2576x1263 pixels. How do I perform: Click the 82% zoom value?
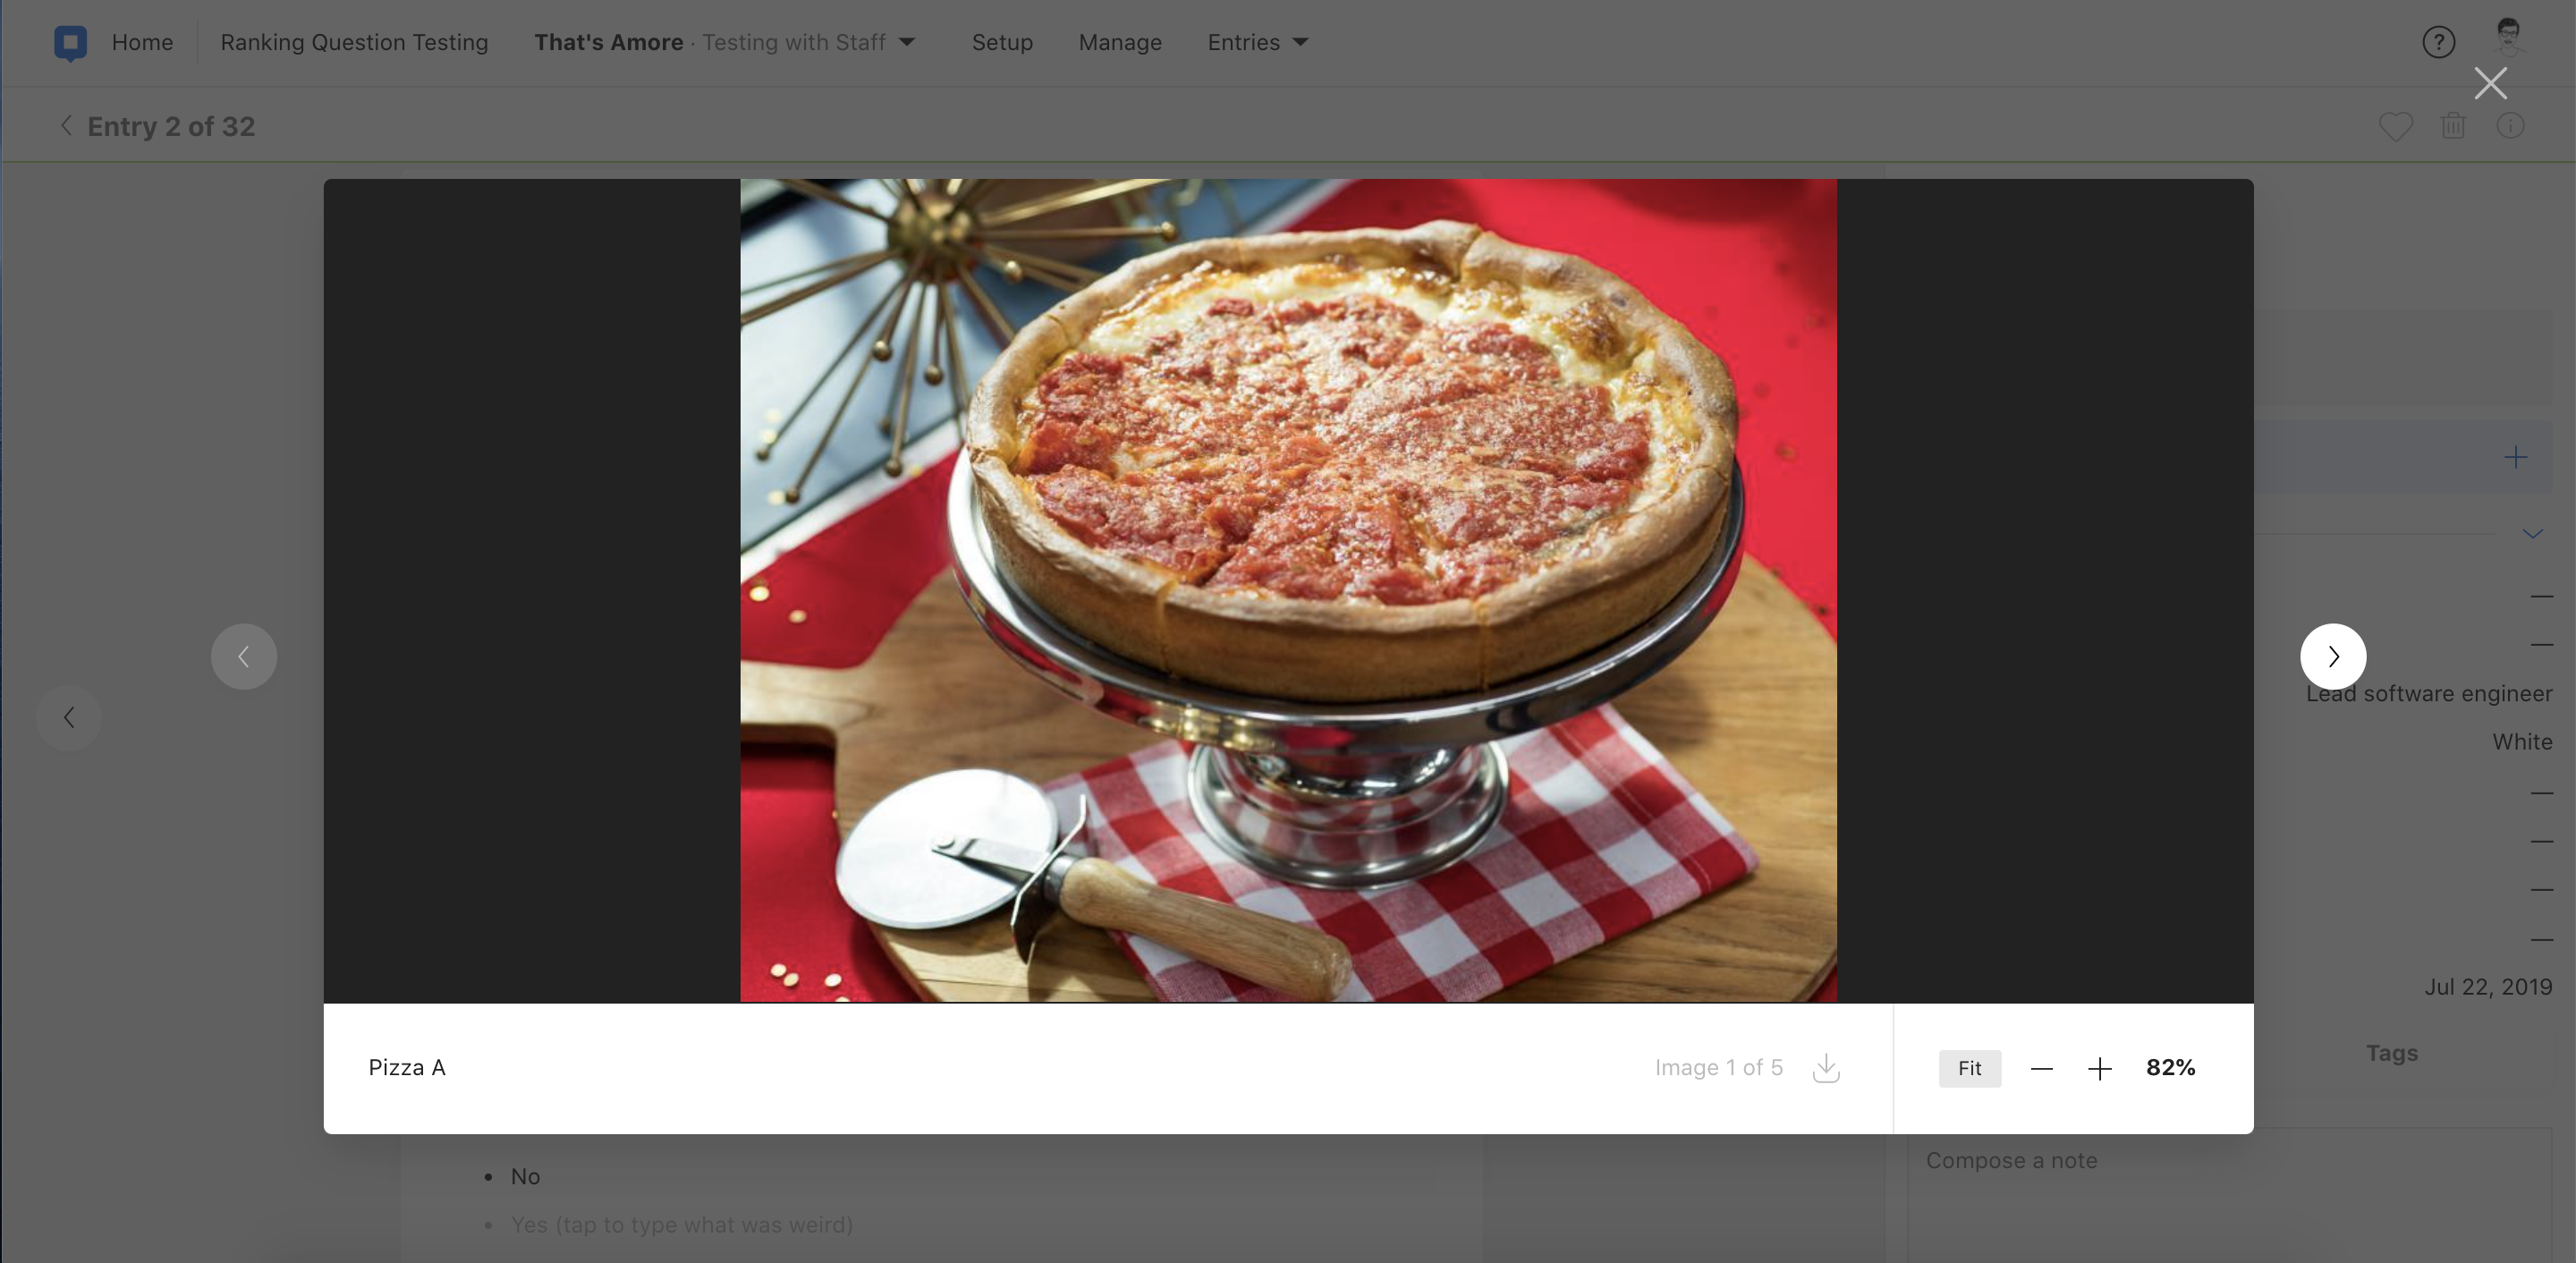tap(2170, 1067)
